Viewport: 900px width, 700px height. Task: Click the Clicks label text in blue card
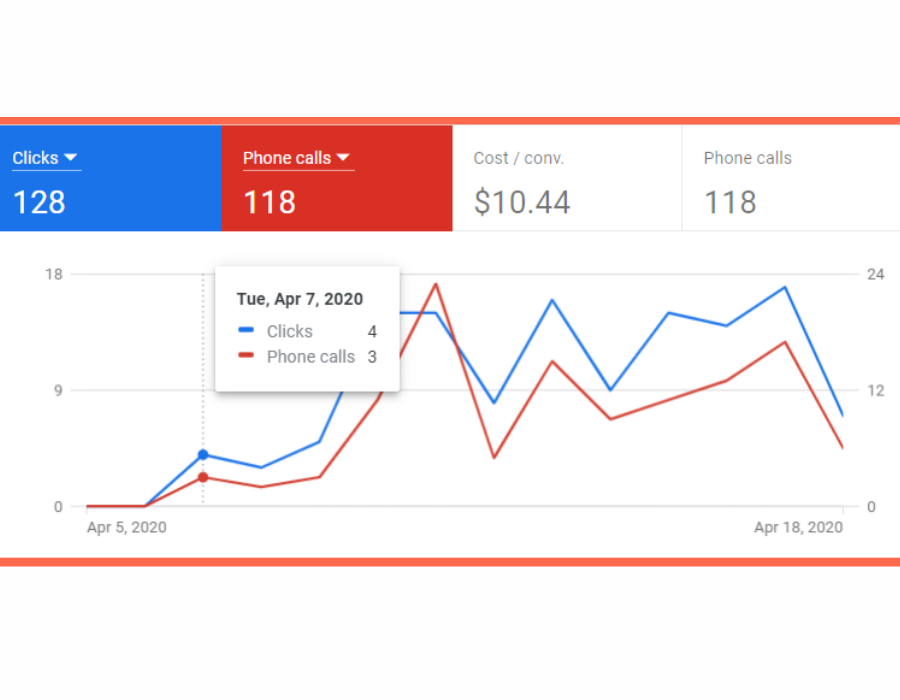[x=36, y=158]
